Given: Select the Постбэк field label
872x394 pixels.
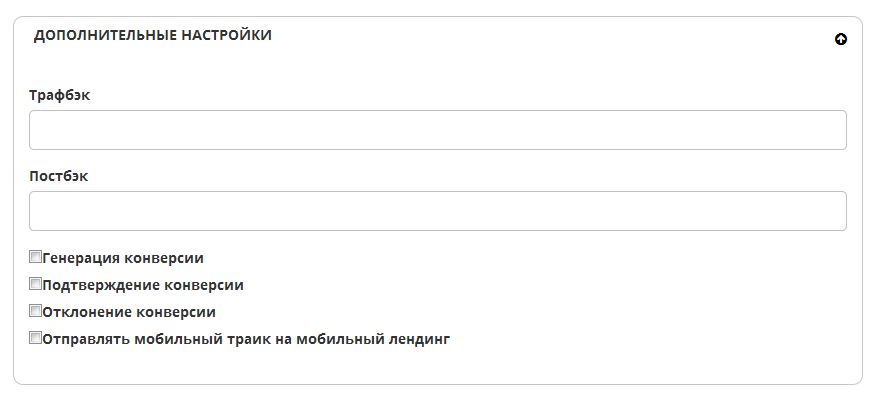Looking at the screenshot, I should point(58,176).
